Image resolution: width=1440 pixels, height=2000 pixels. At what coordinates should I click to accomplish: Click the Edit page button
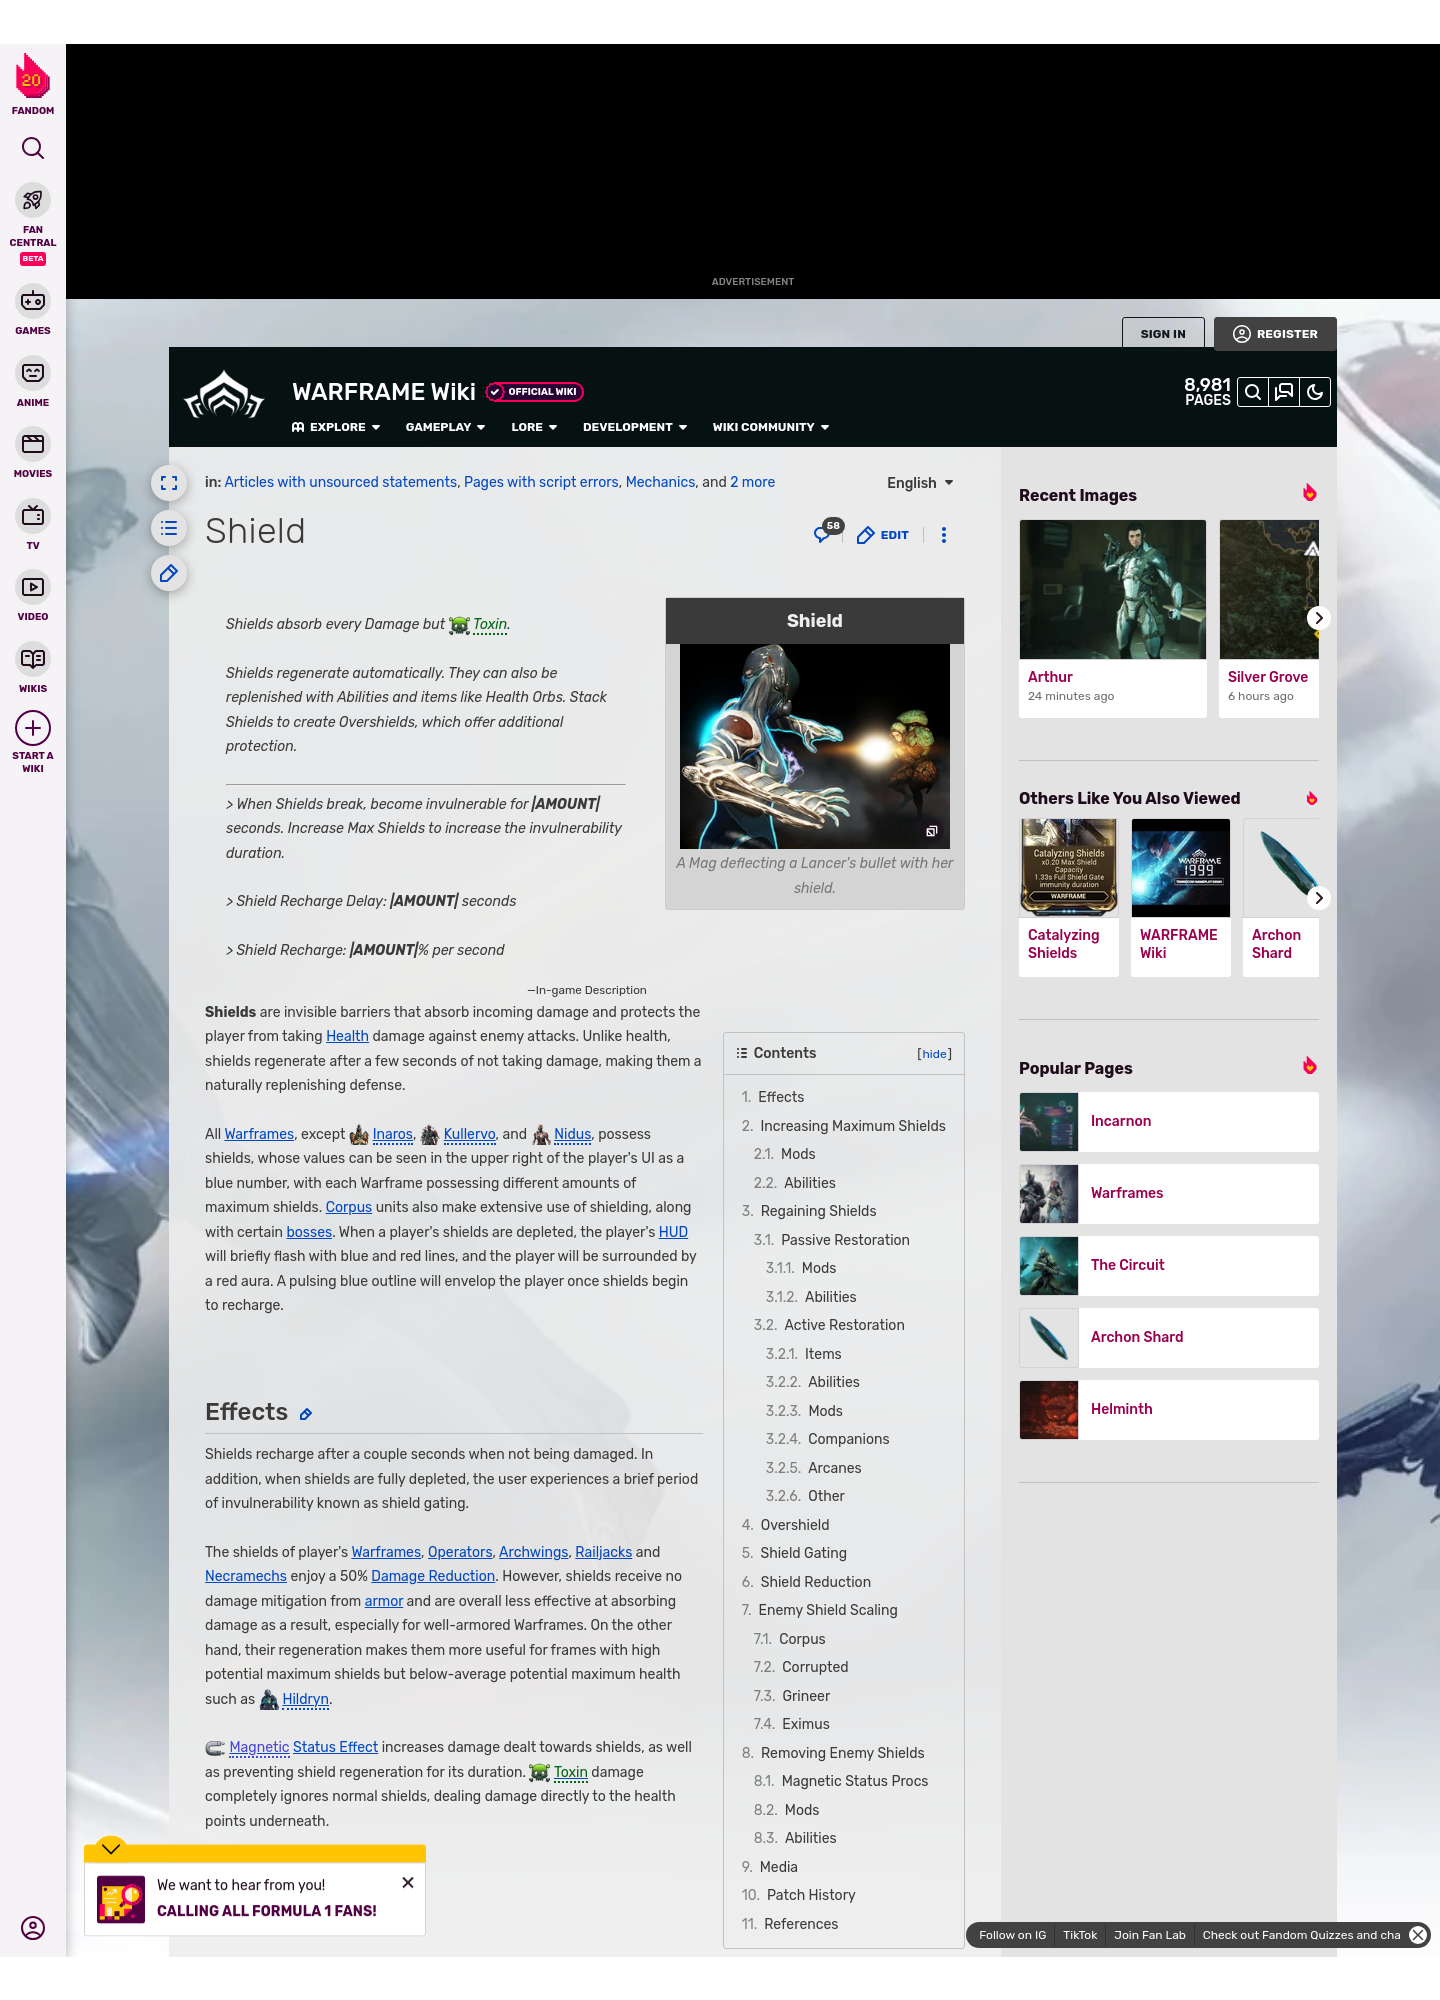tap(883, 535)
